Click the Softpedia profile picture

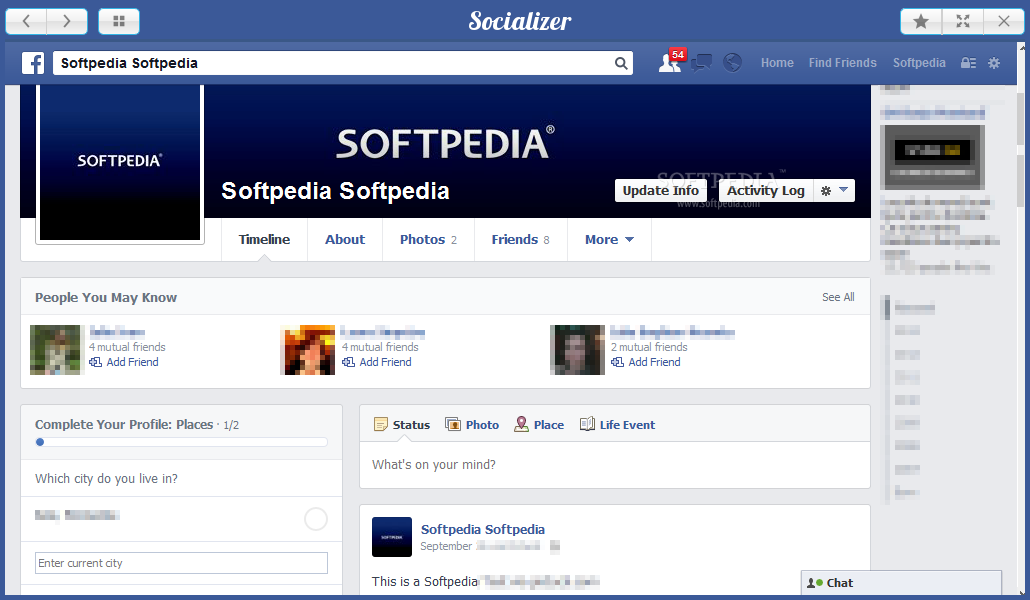[120, 164]
